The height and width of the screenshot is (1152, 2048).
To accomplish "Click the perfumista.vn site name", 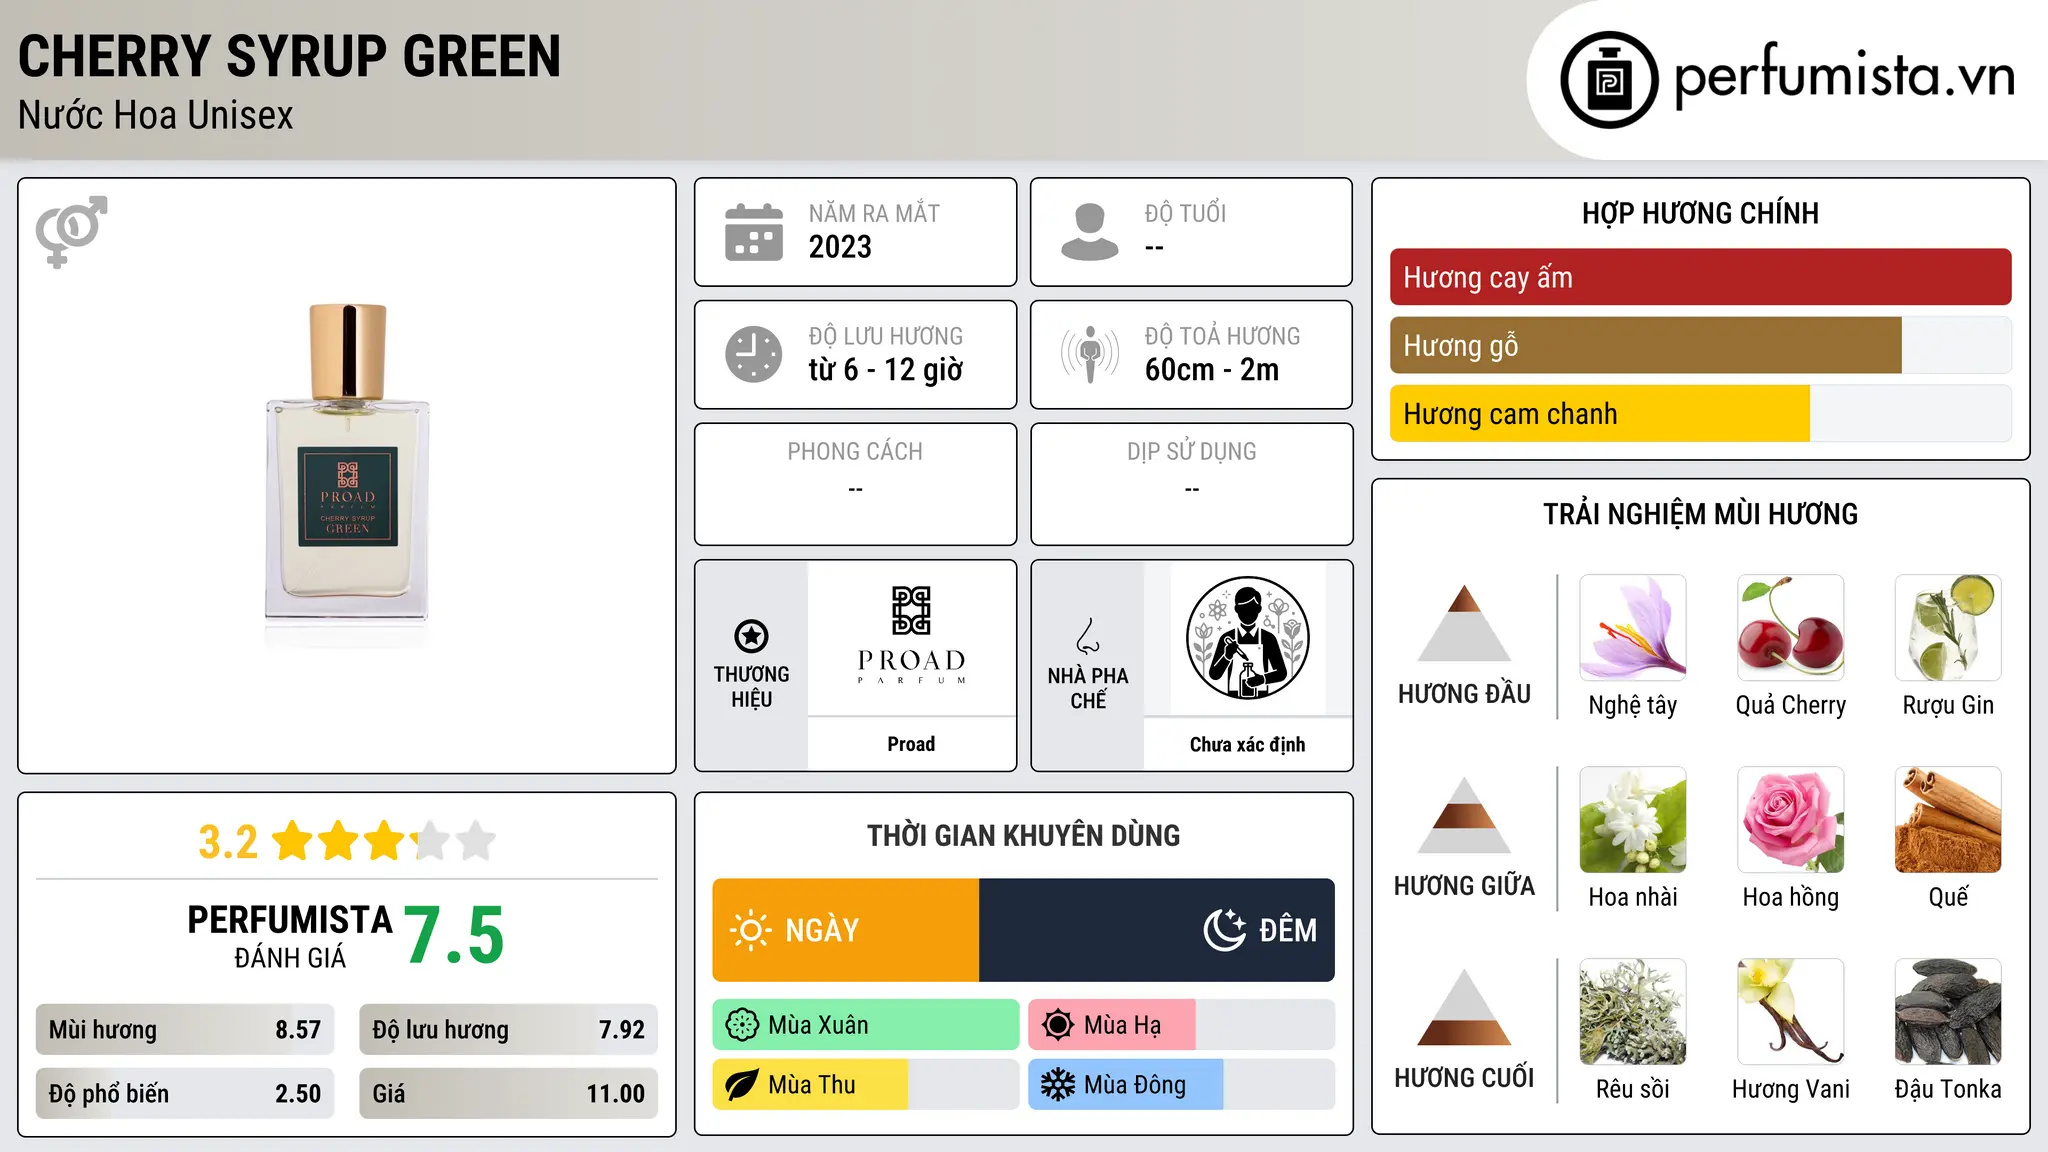I will coord(1845,76).
